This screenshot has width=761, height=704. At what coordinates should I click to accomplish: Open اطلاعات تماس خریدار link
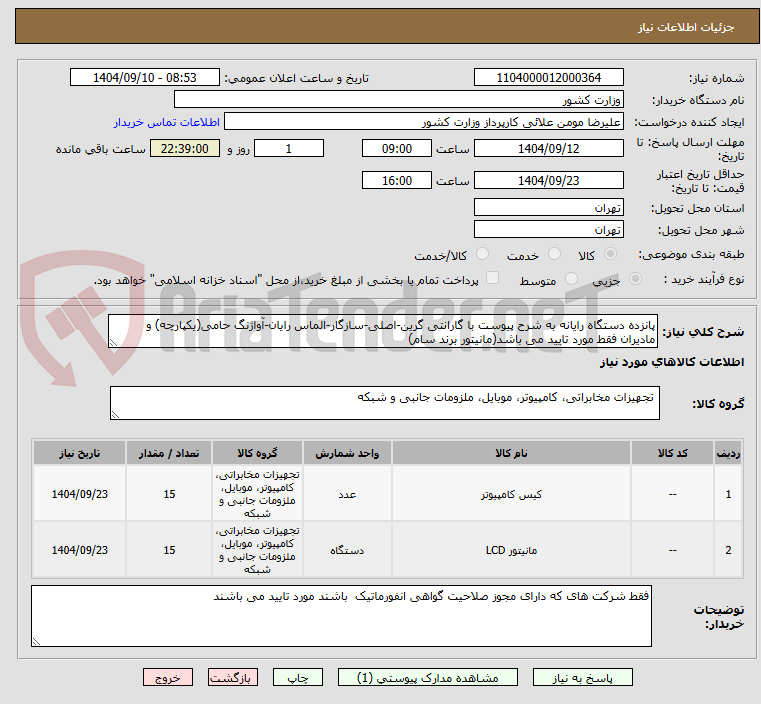coord(166,122)
